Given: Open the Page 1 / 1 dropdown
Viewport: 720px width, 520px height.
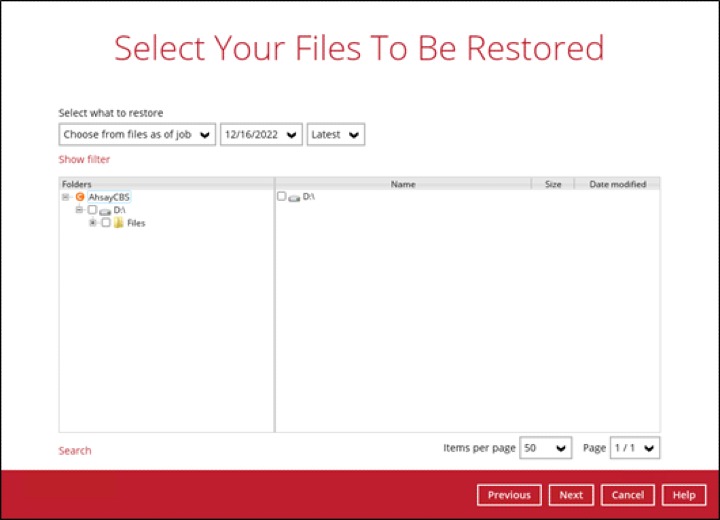Looking at the screenshot, I should click(x=635, y=448).
